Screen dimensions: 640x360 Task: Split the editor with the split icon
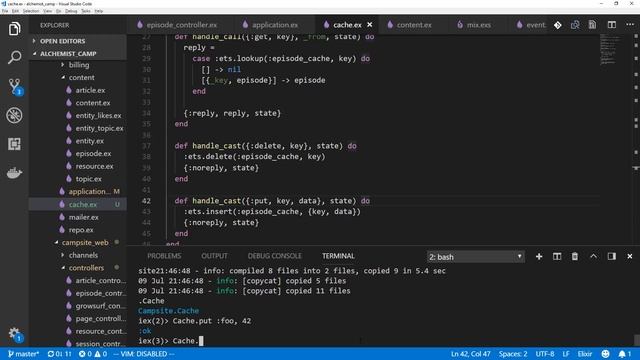tap(611, 25)
